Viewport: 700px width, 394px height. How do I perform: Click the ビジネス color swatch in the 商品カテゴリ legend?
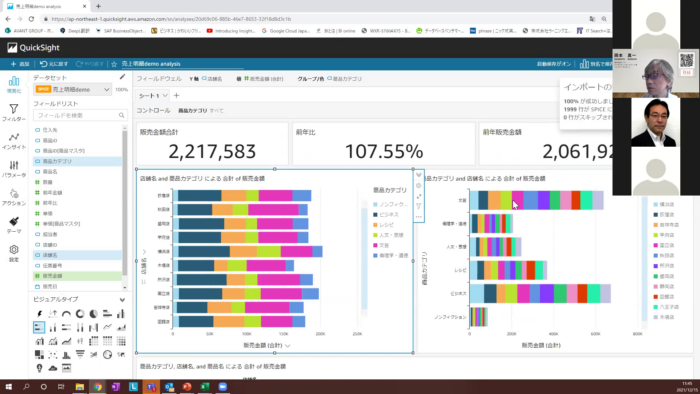coord(375,215)
